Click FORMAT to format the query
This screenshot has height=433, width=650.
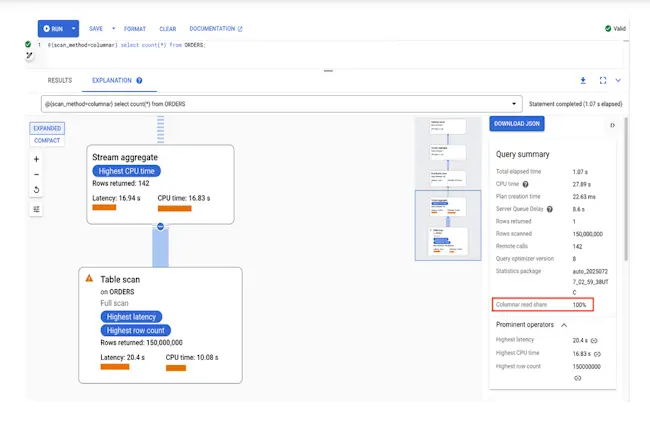pos(135,29)
